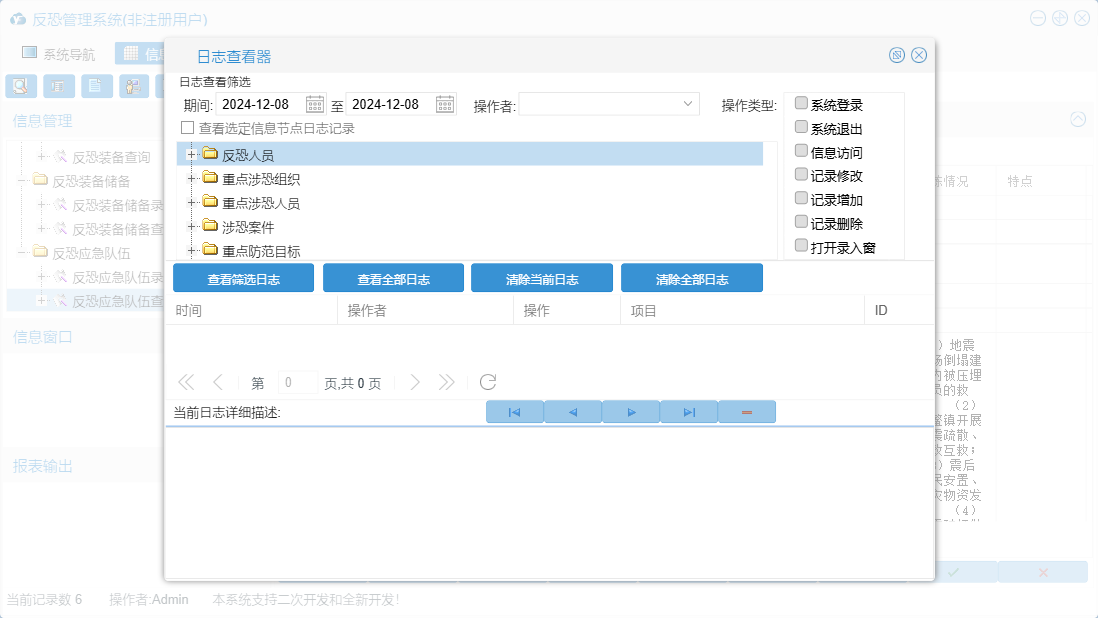Click the restore icon in dialog title bar
The width and height of the screenshot is (1098, 618).
coord(897,56)
